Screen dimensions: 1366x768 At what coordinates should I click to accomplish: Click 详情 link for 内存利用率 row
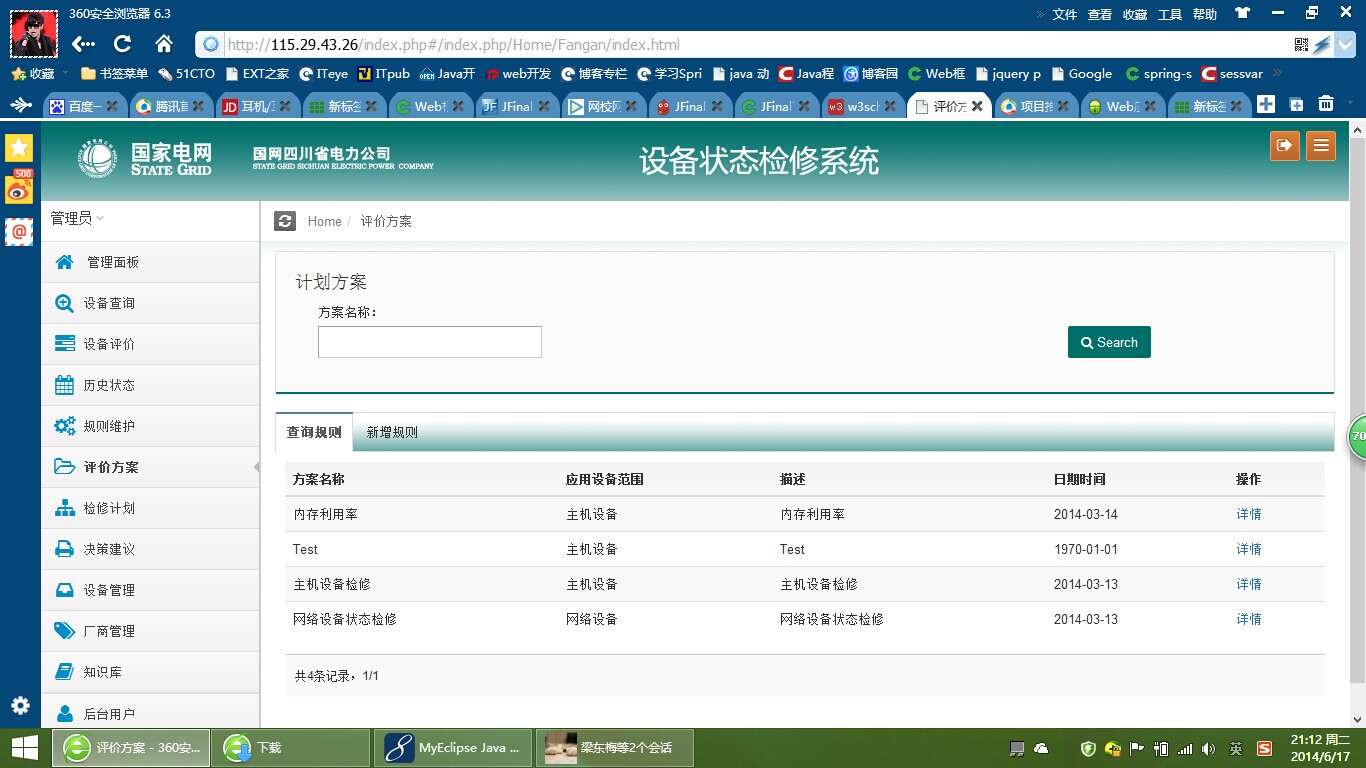tap(1249, 514)
